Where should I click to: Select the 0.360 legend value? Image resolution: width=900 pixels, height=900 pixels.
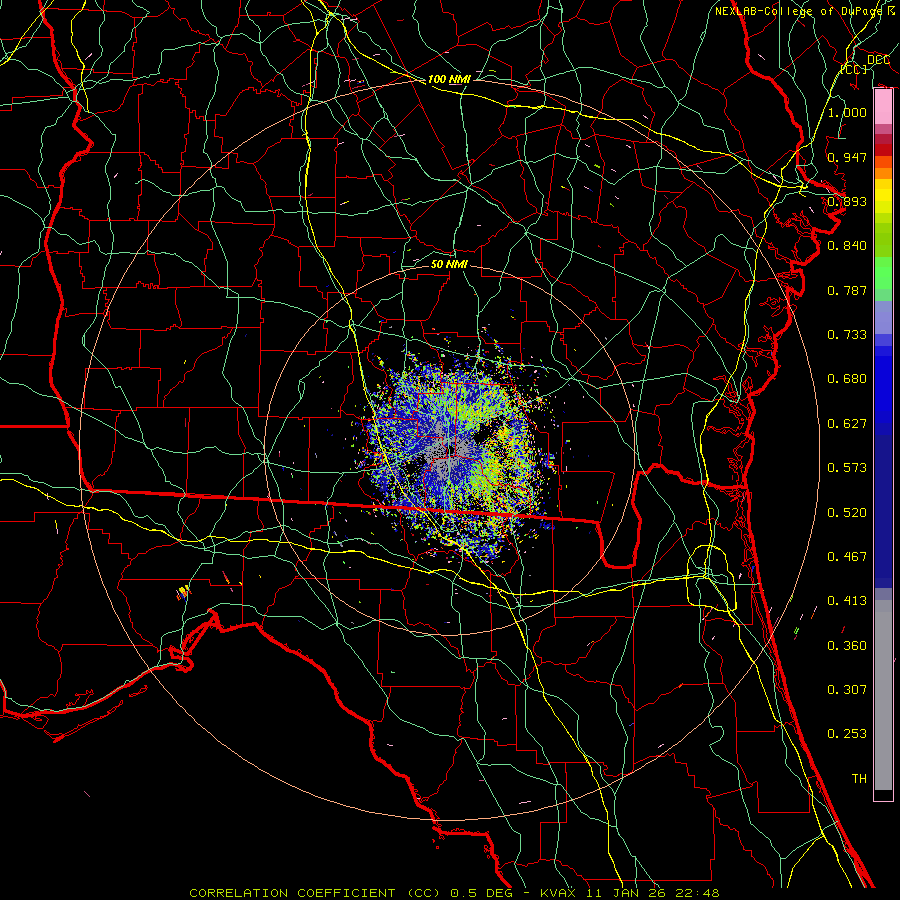click(x=847, y=646)
